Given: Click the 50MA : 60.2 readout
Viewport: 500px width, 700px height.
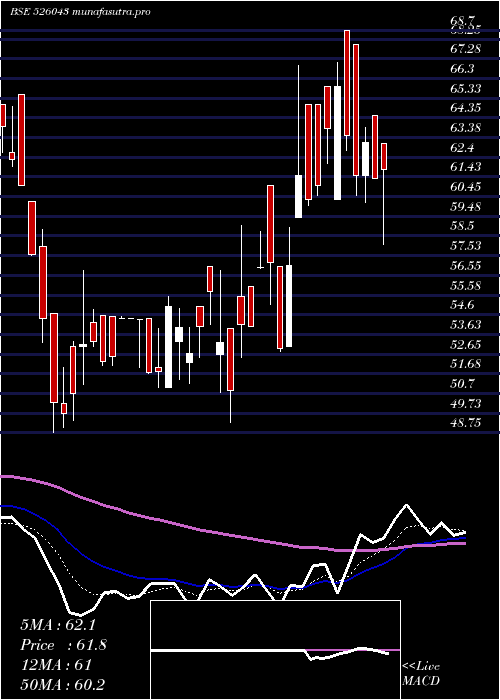Looking at the screenshot, I should 62,684.
